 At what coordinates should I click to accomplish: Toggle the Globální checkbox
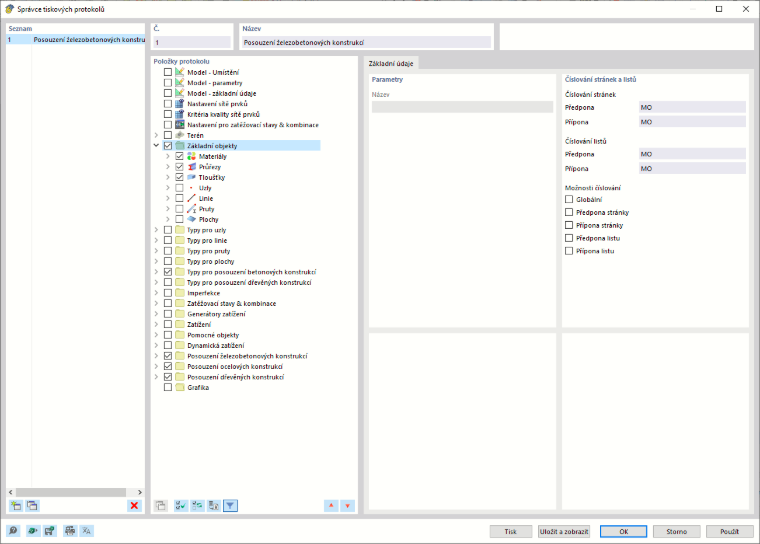click(x=569, y=199)
